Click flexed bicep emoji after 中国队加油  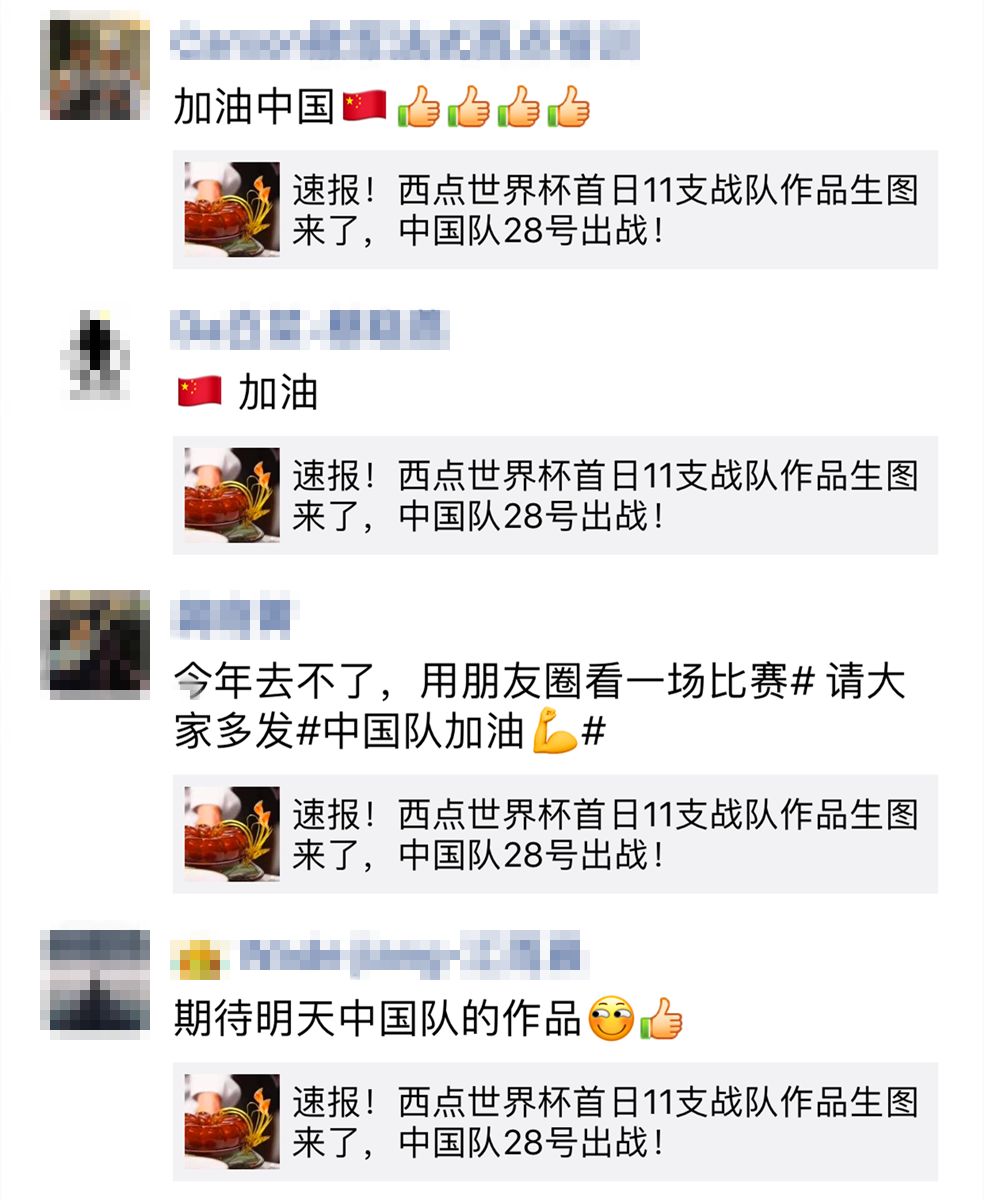(x=554, y=731)
